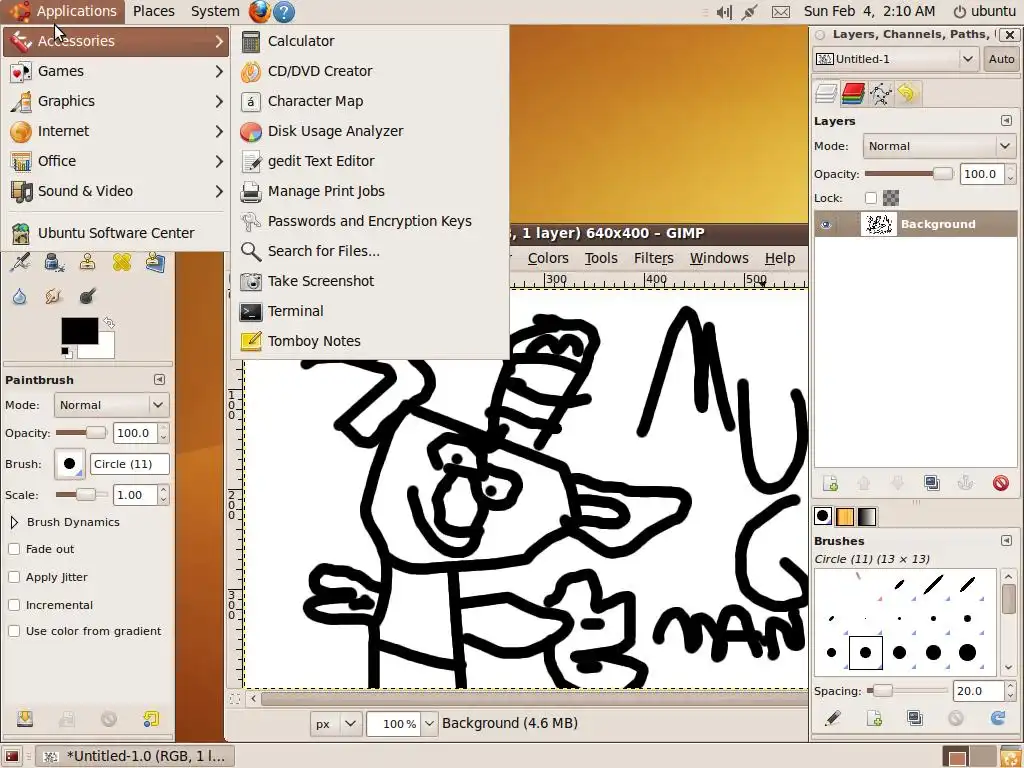Open the px unit dropdown in status bar
1024x768 pixels.
(336, 724)
